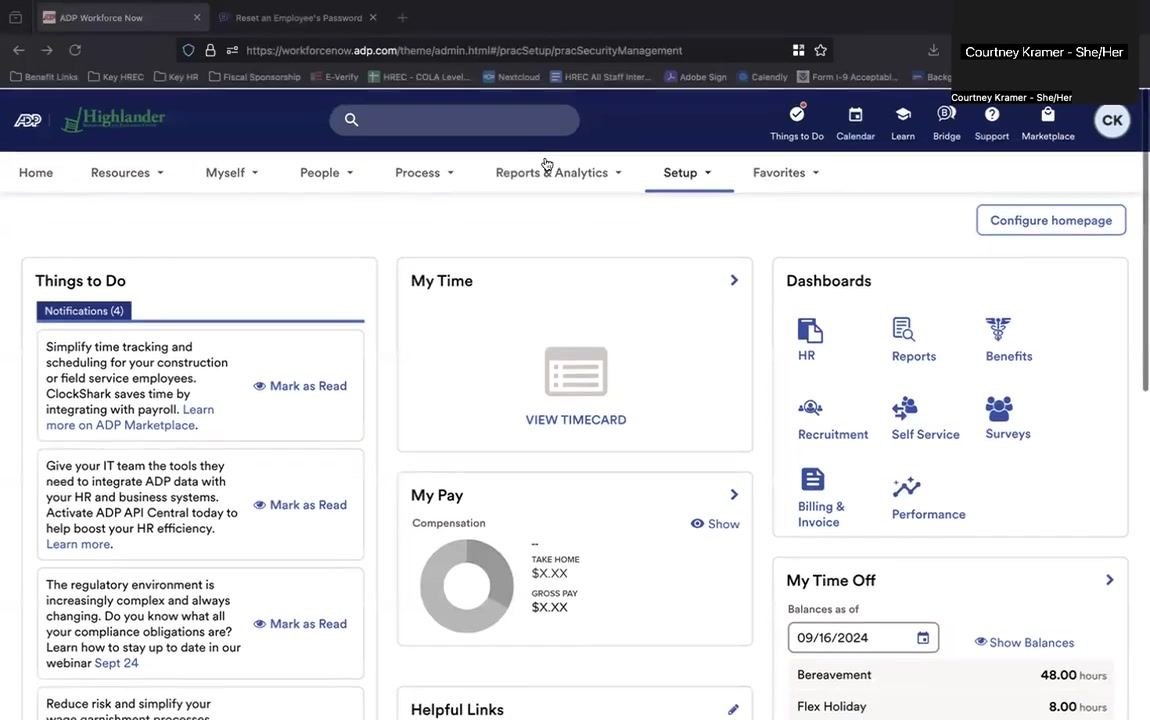Expand the Myself menu

pyautogui.click(x=232, y=172)
